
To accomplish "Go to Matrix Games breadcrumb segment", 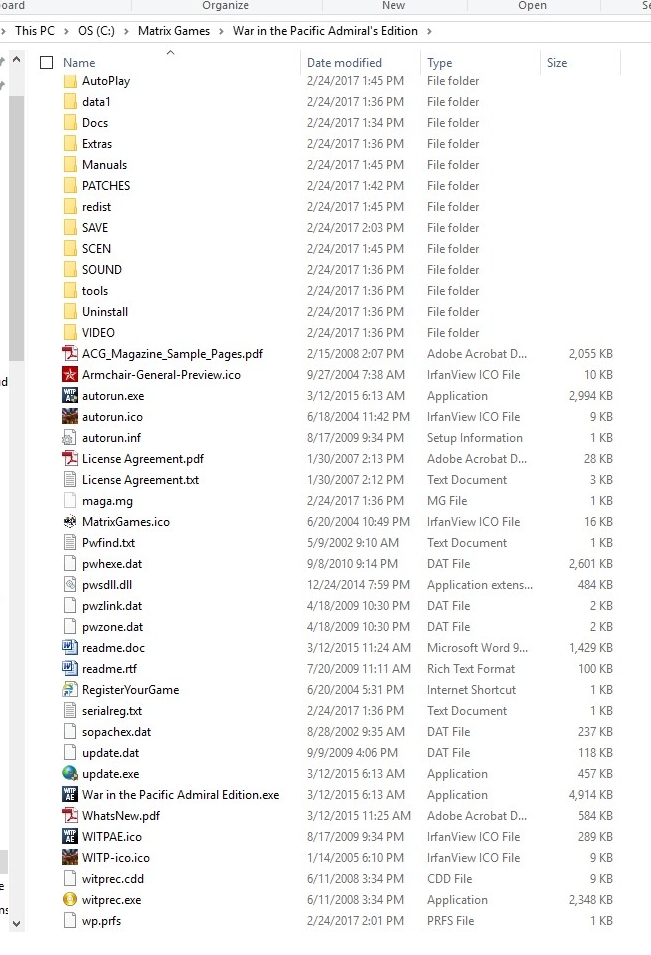I will [x=174, y=31].
